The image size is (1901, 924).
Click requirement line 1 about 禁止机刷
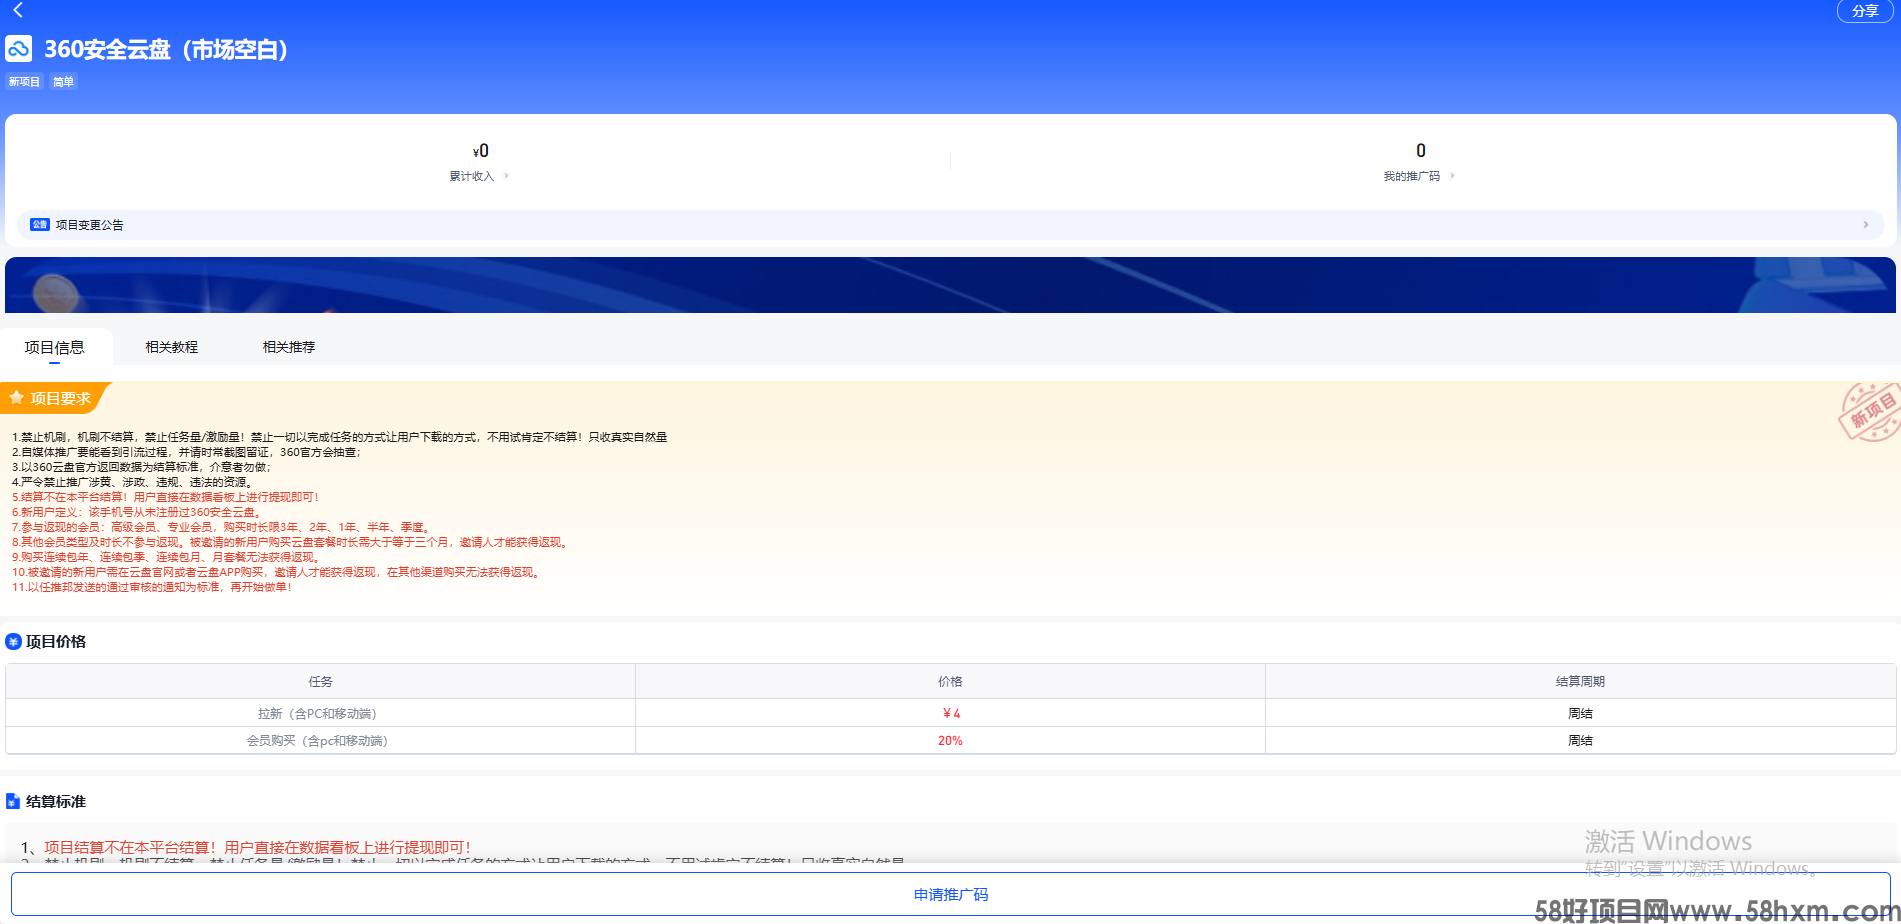coord(340,437)
